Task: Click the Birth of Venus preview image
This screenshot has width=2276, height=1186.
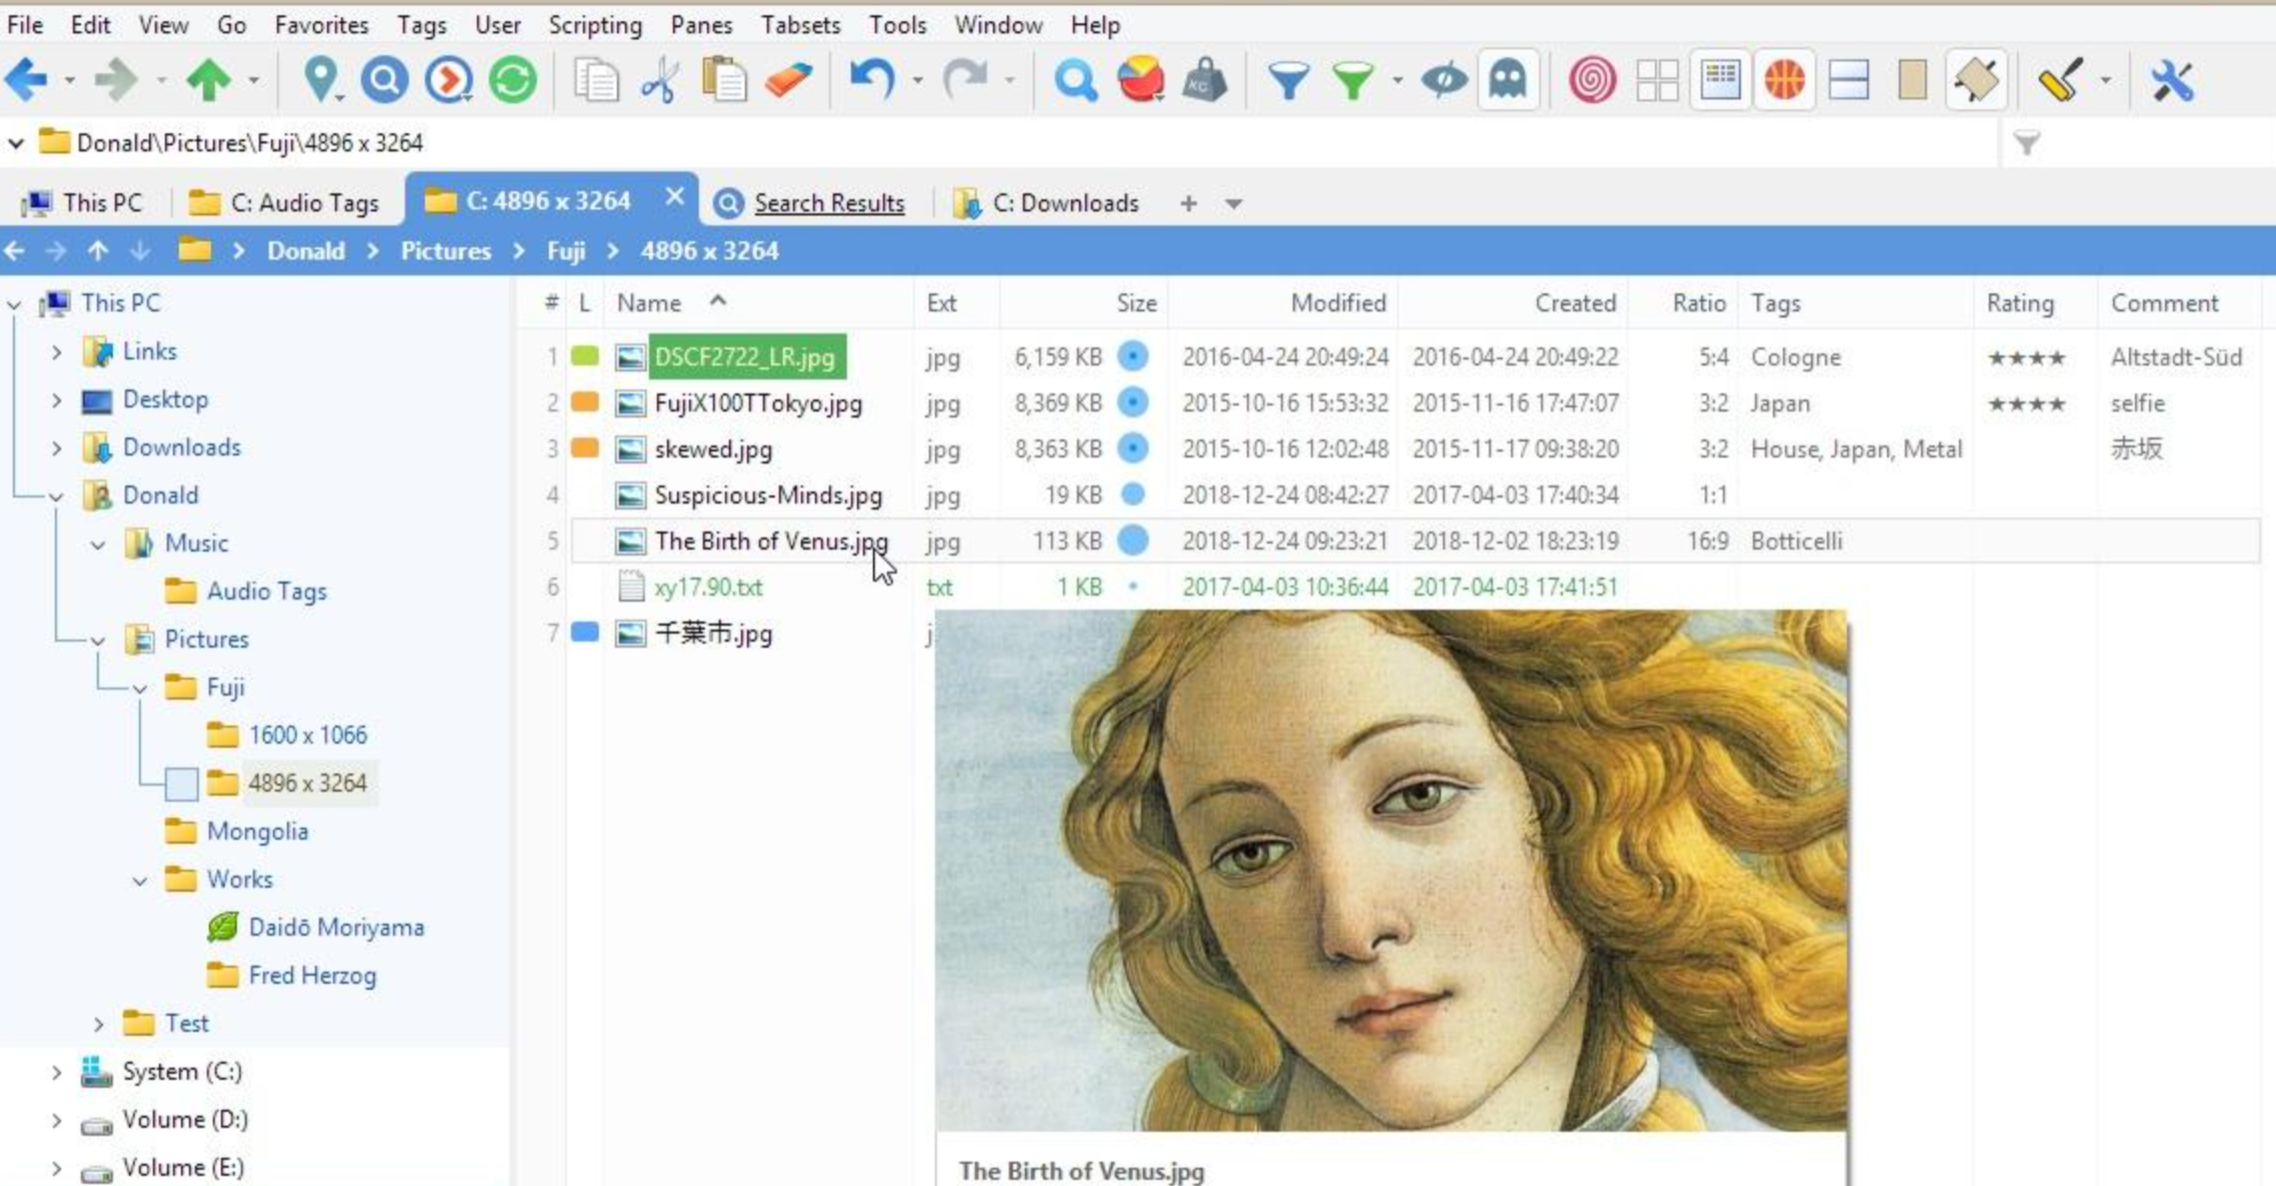Action: click(x=1391, y=870)
